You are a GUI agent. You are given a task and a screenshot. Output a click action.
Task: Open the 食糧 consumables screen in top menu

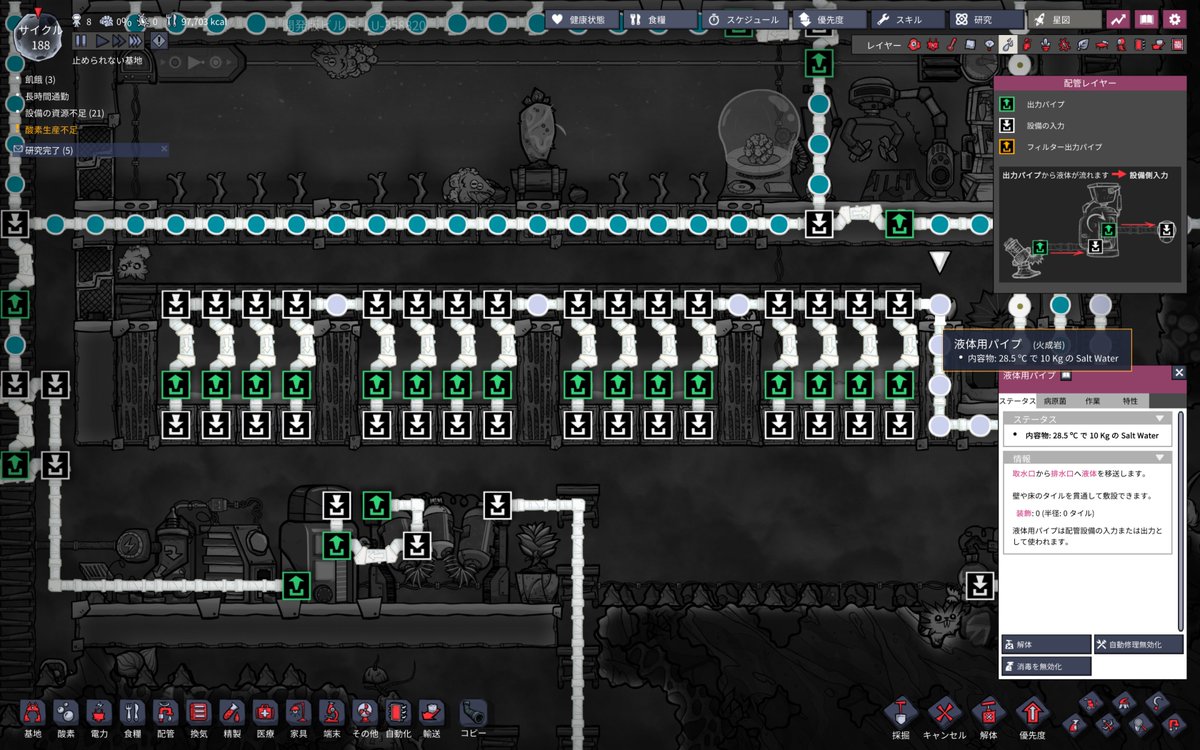662,19
